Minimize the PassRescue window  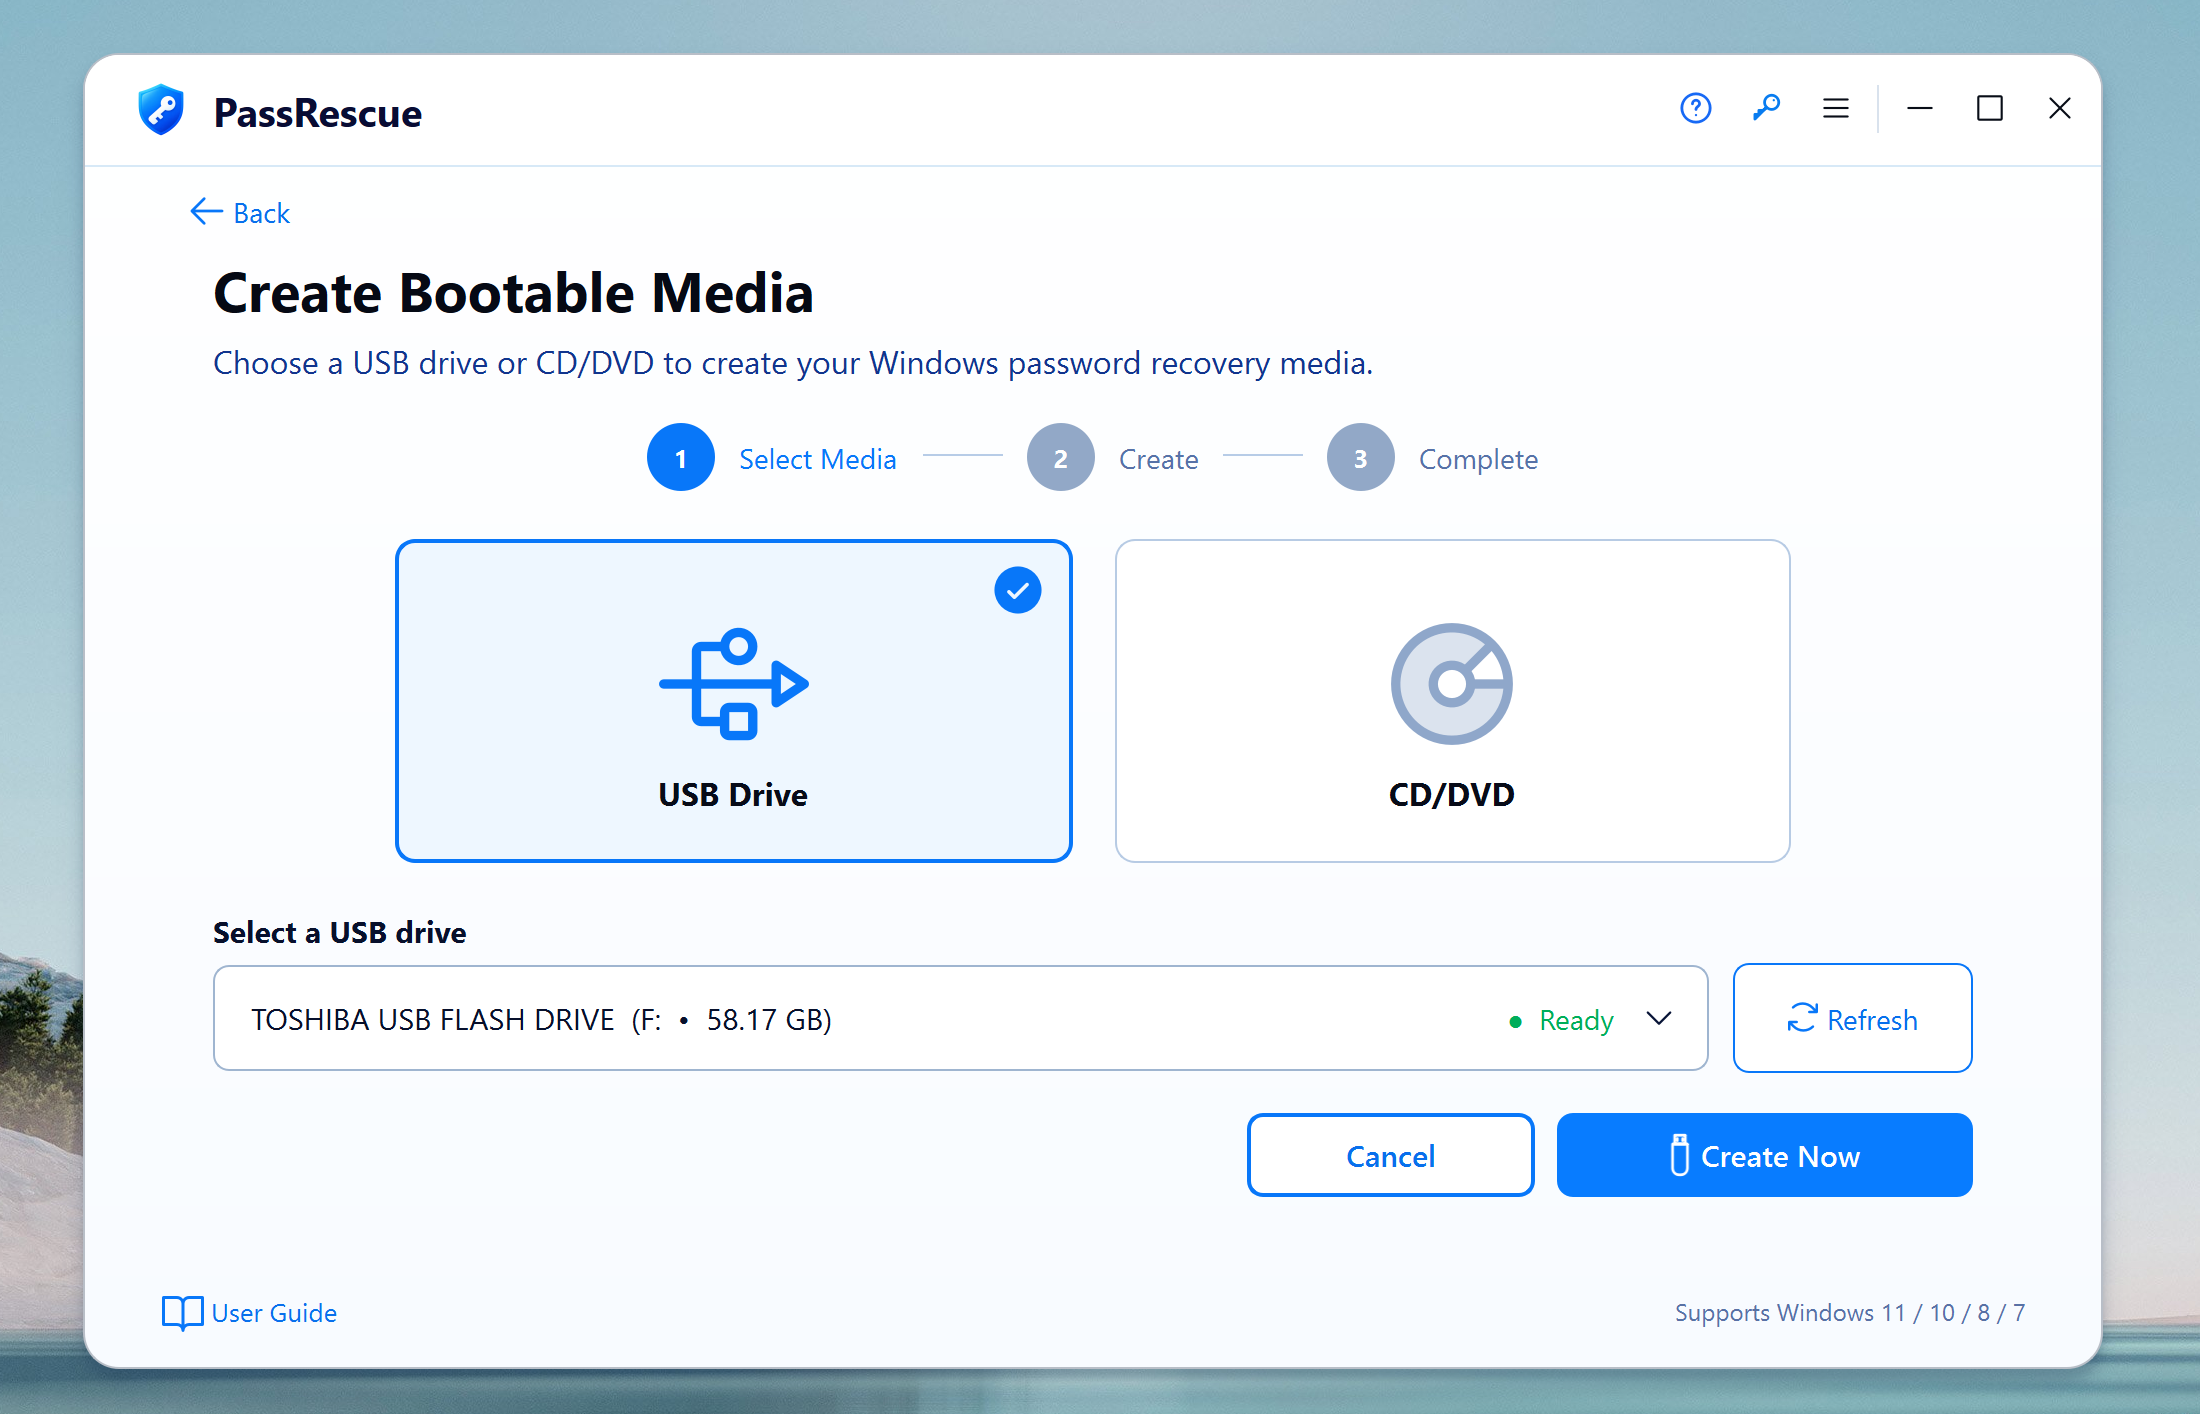click(x=1919, y=108)
